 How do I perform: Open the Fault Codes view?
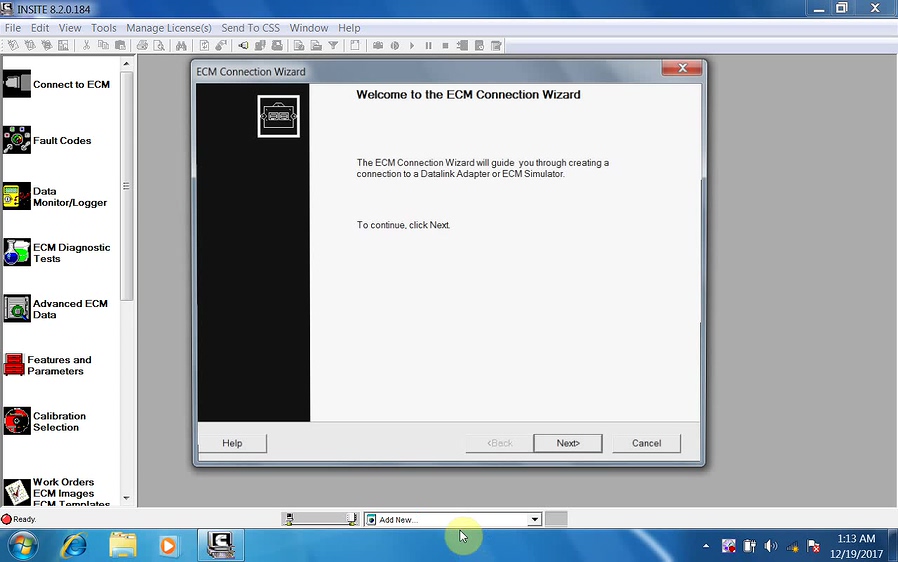point(47,140)
